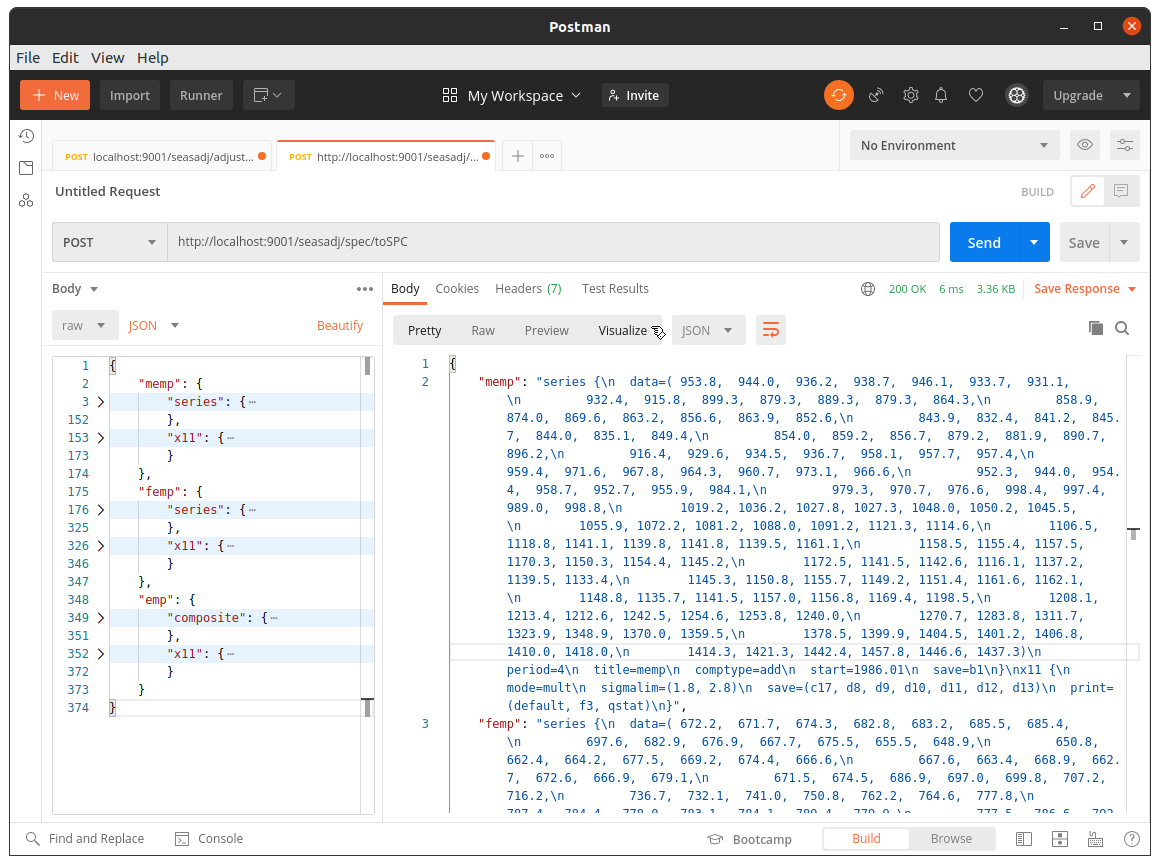Switch to response Headers (7) tab
Viewport: 1160px width, 865px height.
tap(528, 289)
